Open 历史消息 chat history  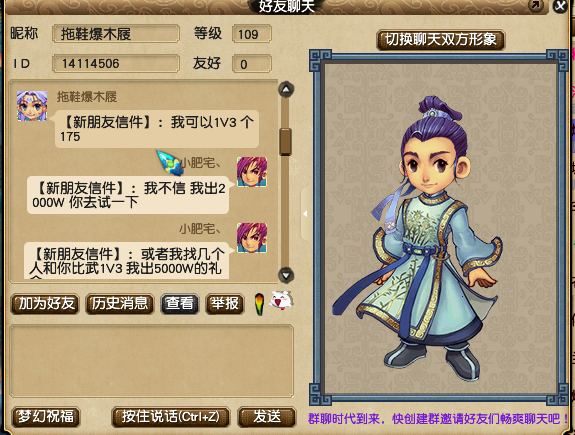(x=120, y=304)
